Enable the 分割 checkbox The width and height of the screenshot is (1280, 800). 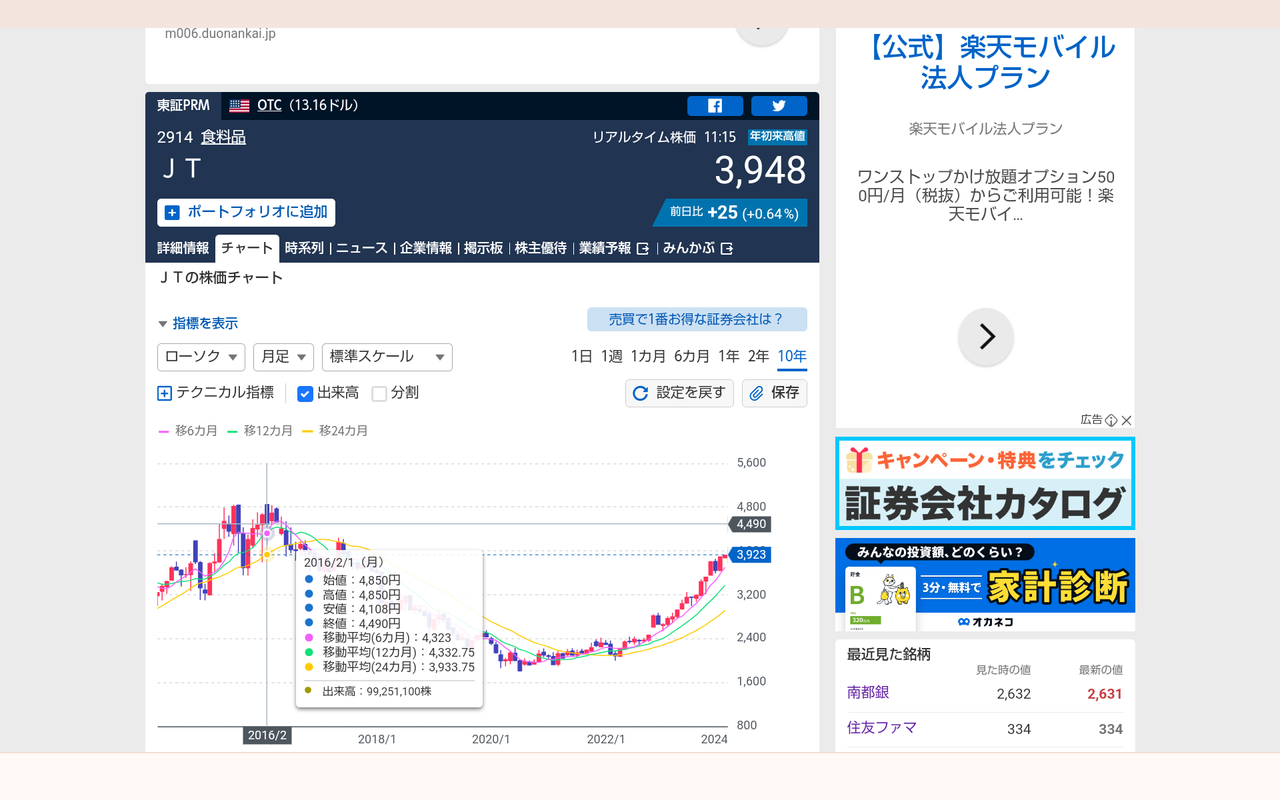[379, 393]
